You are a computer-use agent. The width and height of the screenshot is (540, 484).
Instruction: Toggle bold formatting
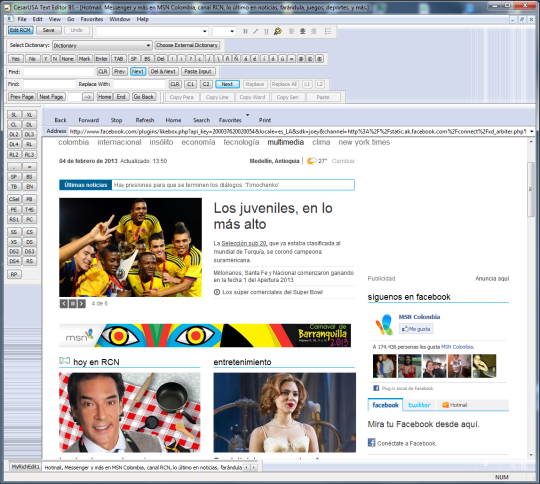click(245, 31)
